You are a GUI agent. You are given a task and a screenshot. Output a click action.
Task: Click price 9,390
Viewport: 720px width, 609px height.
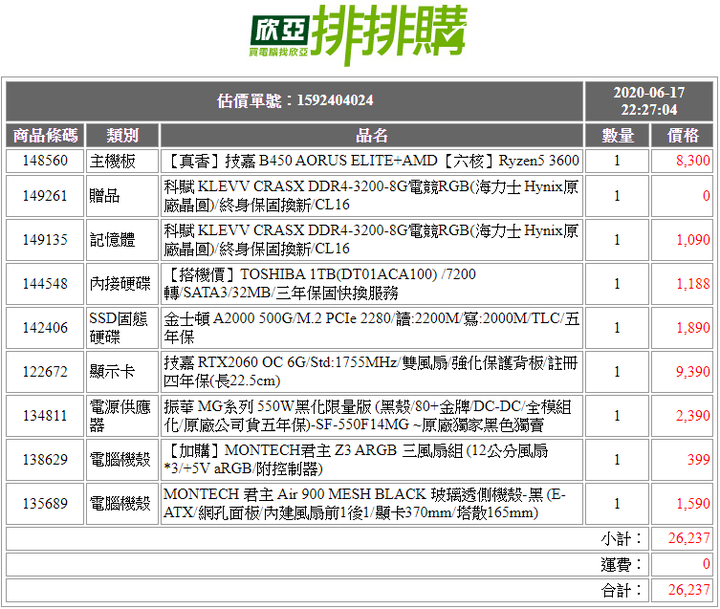[693, 372]
